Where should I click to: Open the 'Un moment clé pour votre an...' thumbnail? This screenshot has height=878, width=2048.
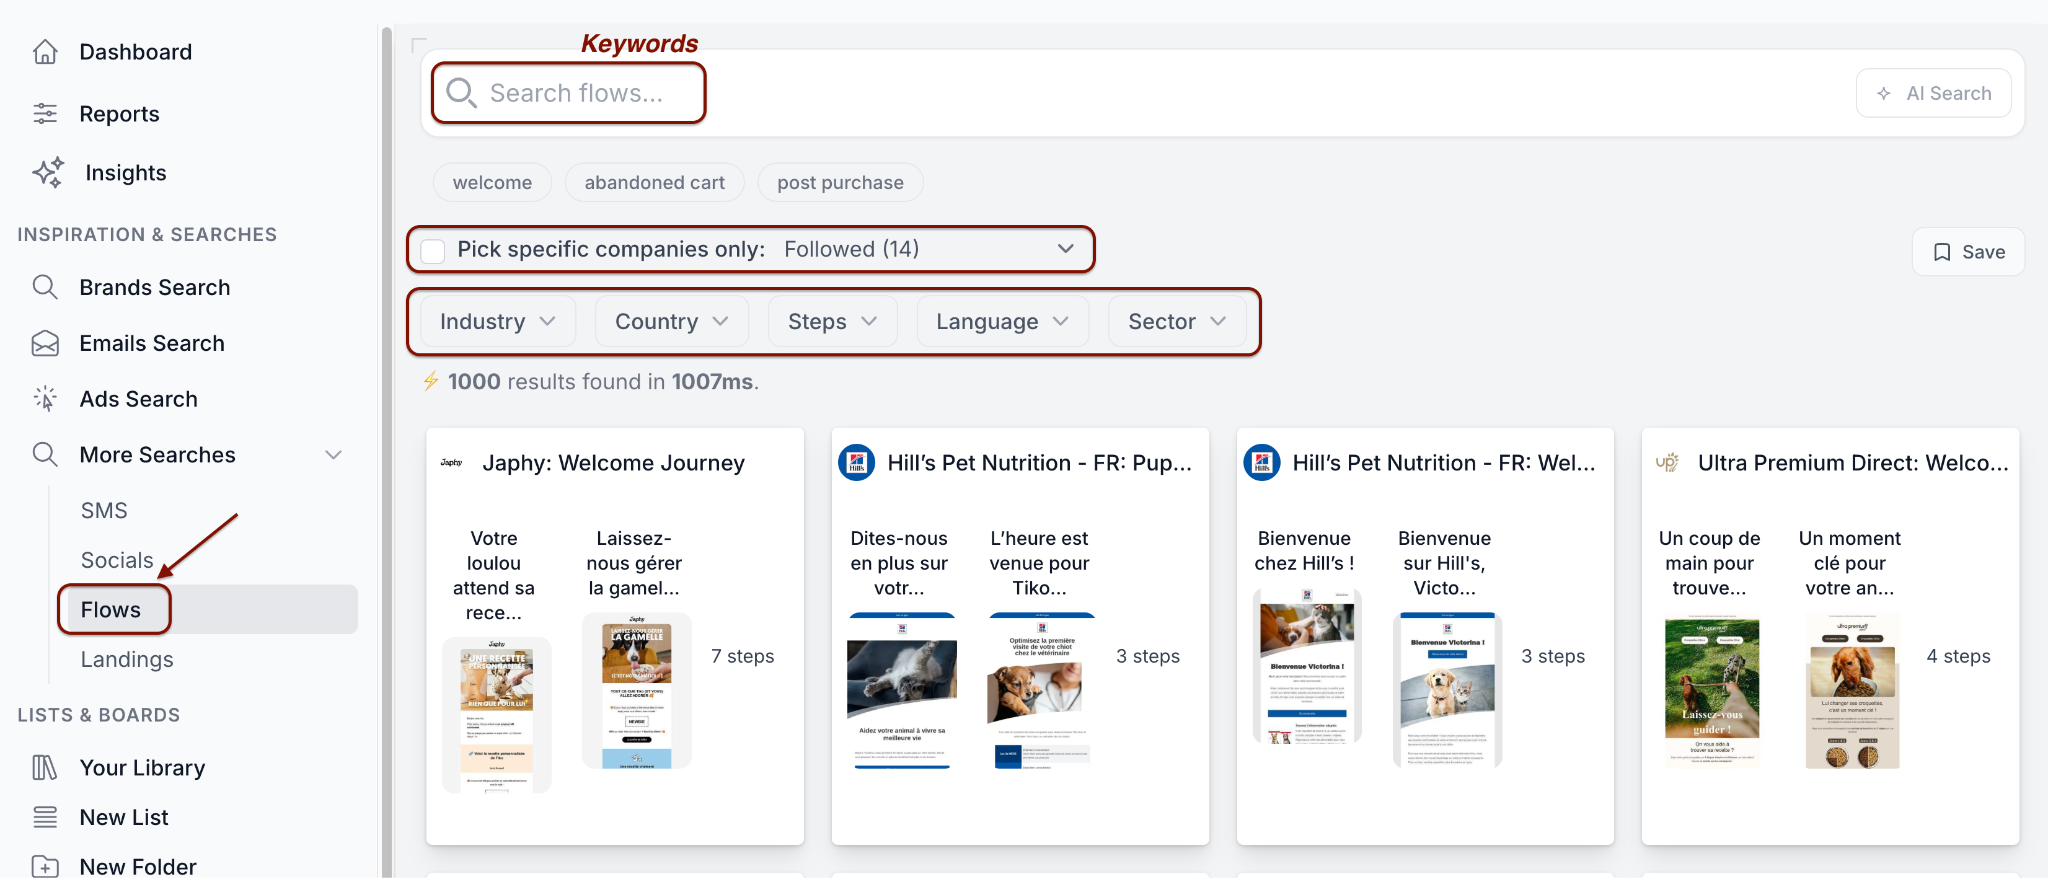pyautogui.click(x=1852, y=691)
